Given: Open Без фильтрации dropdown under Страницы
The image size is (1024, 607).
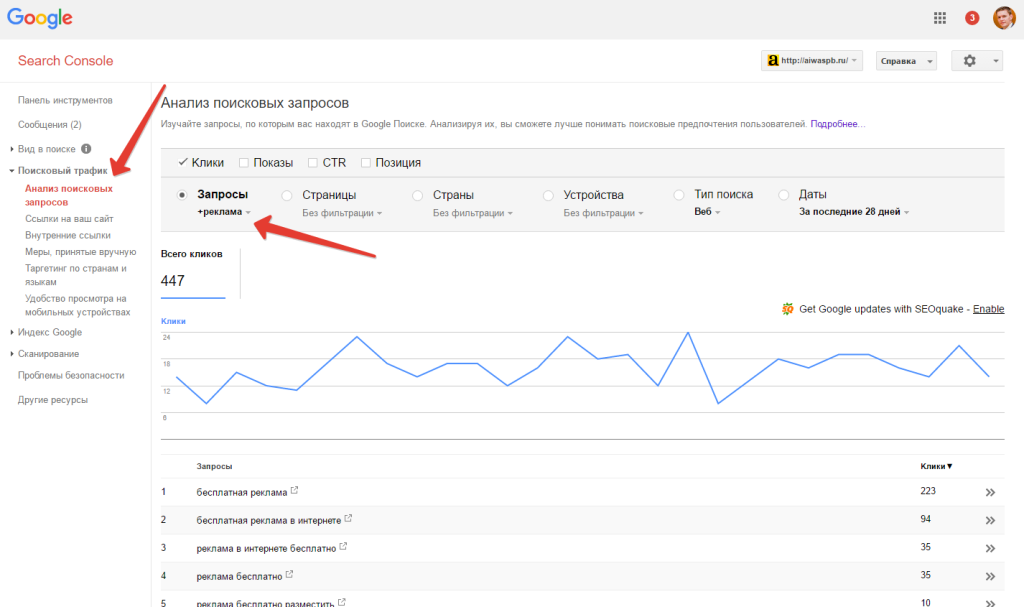Looking at the screenshot, I should click(x=342, y=213).
